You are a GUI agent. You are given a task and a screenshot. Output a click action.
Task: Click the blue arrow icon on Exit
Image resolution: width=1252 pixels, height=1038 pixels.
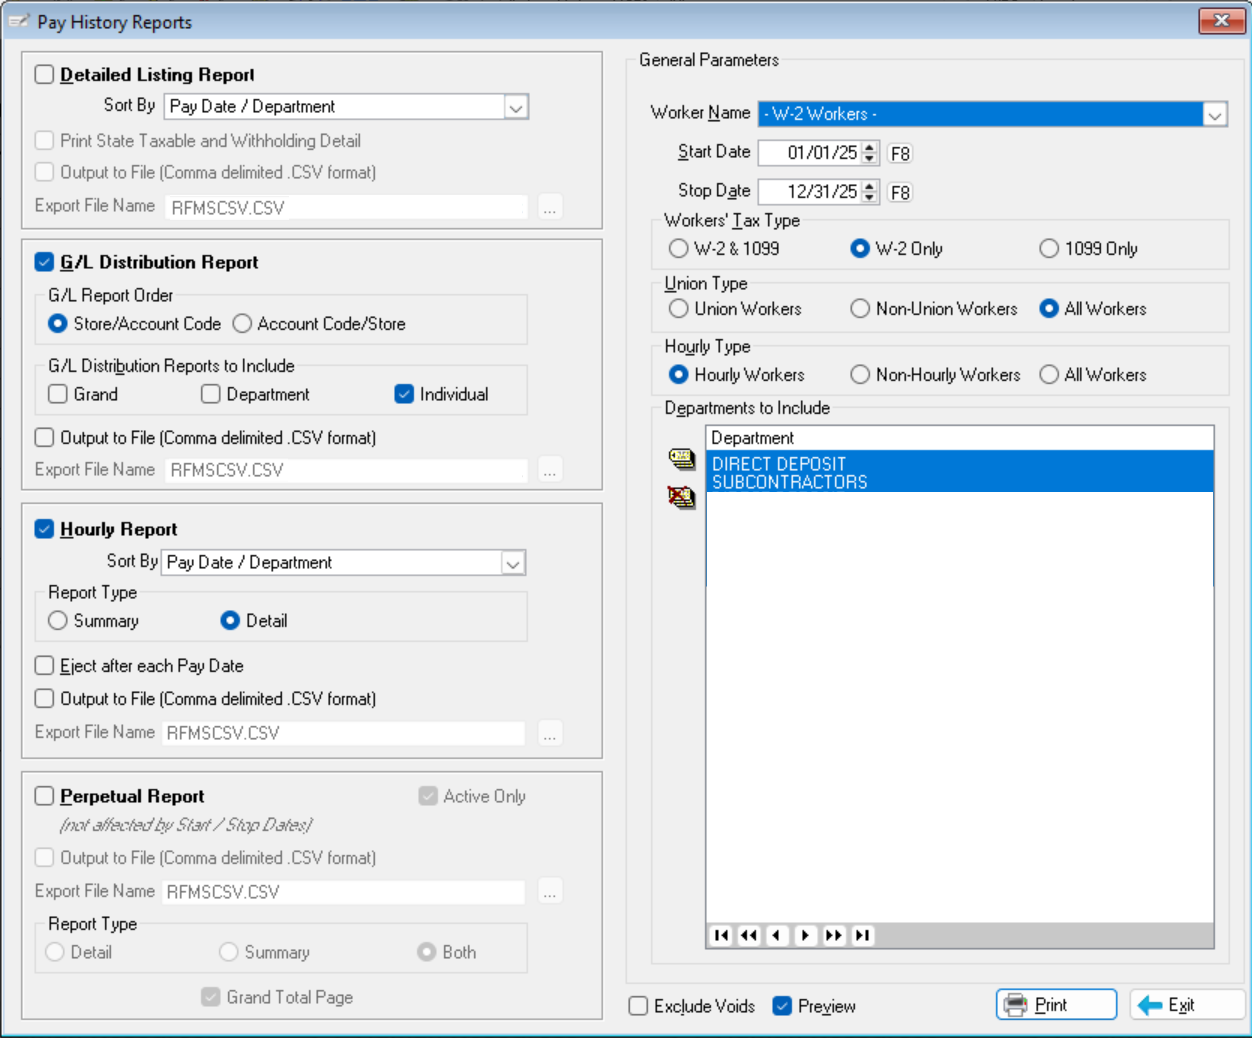point(1150,1005)
